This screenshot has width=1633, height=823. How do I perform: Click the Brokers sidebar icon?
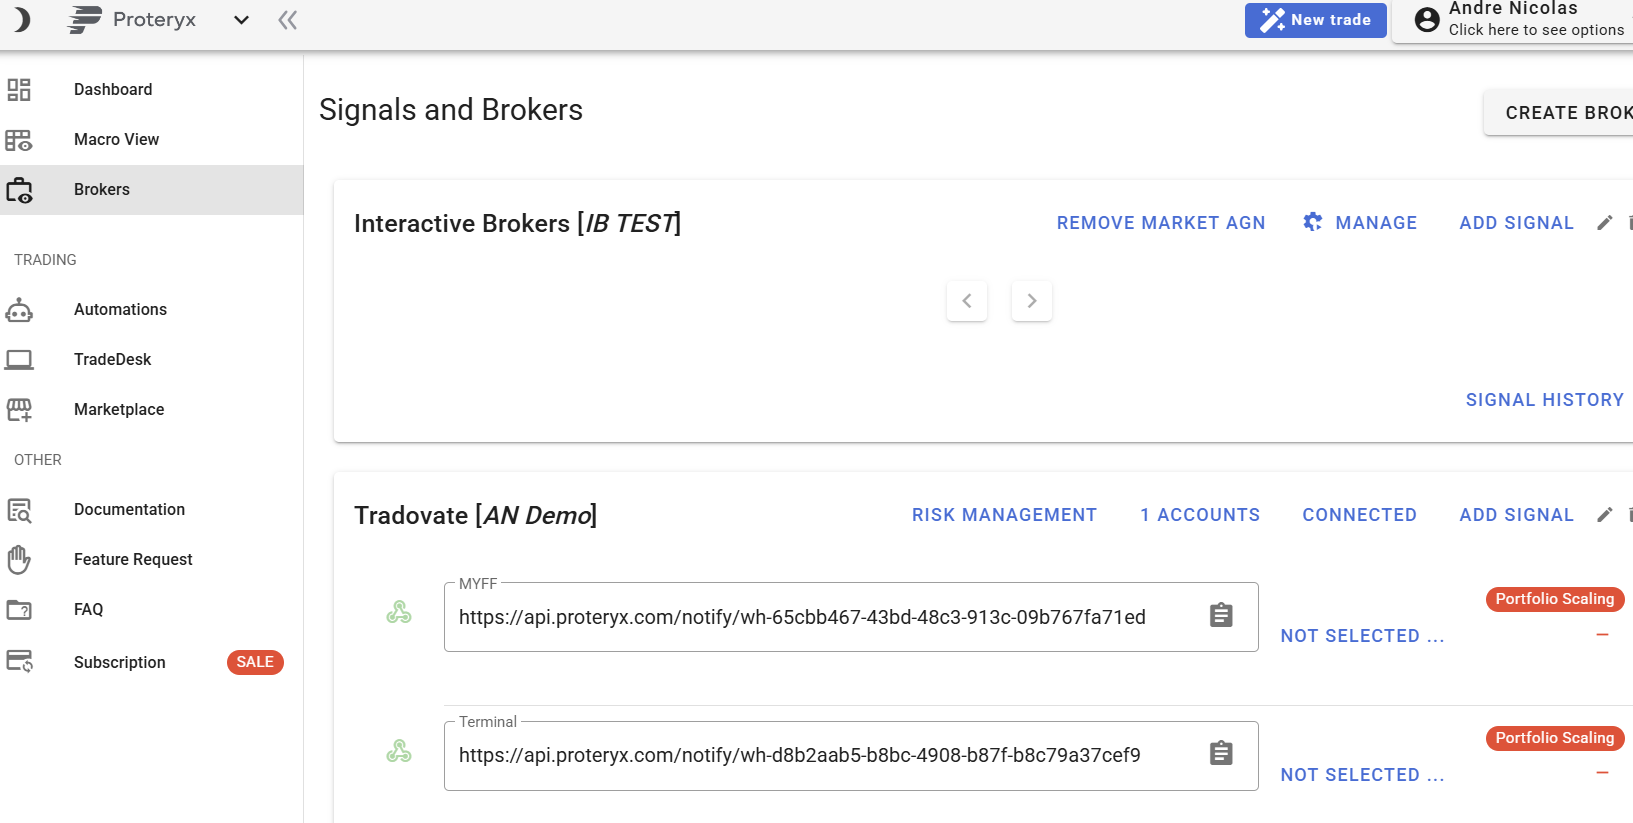pyautogui.click(x=19, y=190)
